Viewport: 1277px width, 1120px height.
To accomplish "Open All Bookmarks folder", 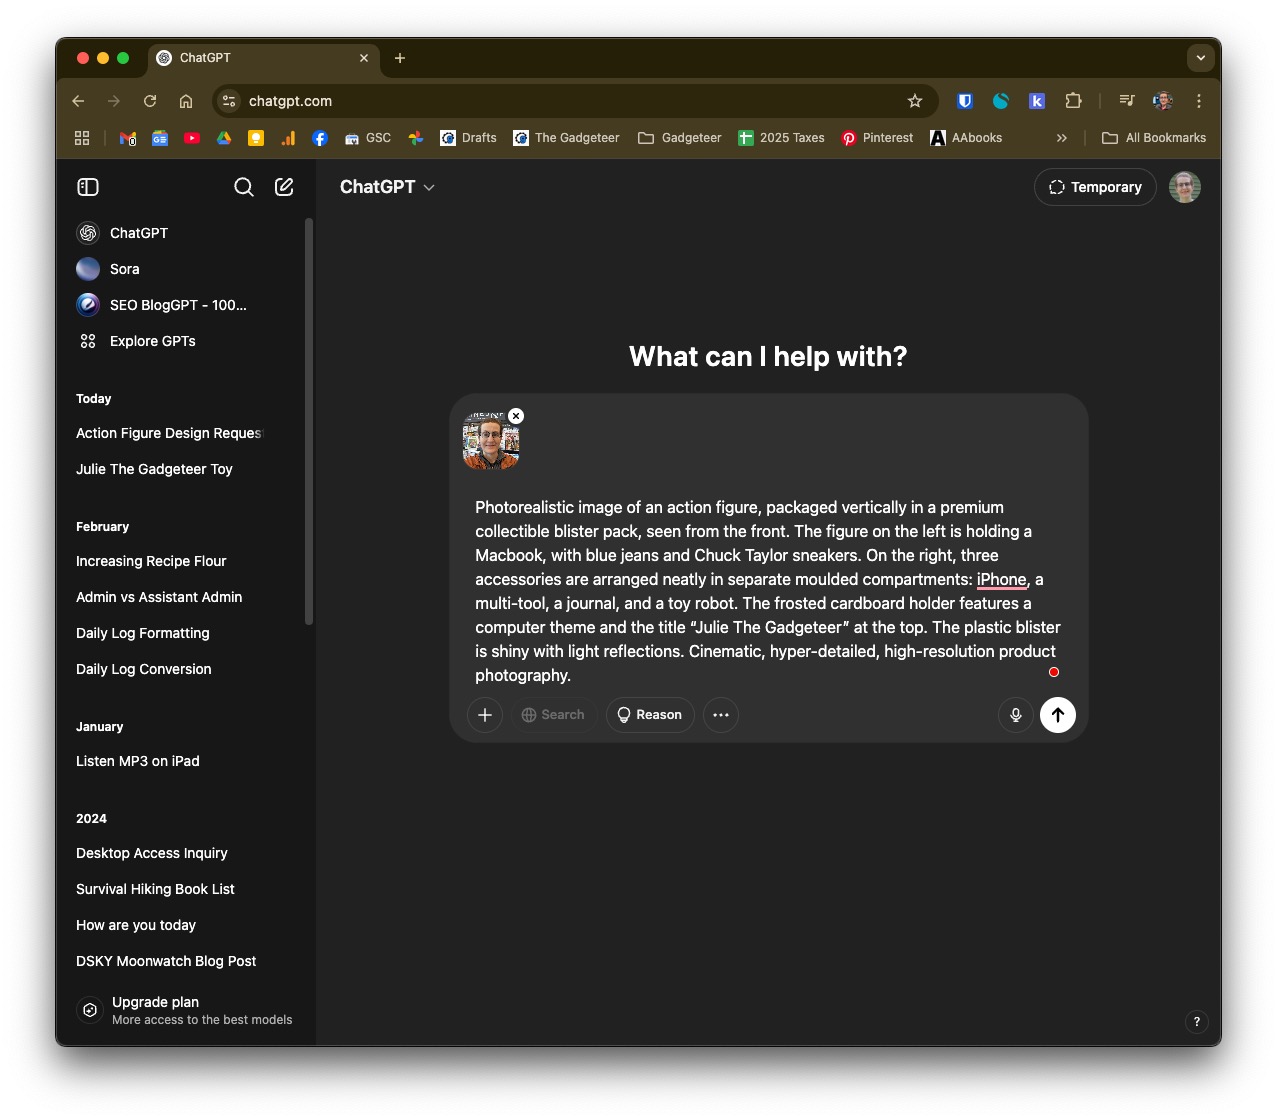I will click(x=1154, y=138).
